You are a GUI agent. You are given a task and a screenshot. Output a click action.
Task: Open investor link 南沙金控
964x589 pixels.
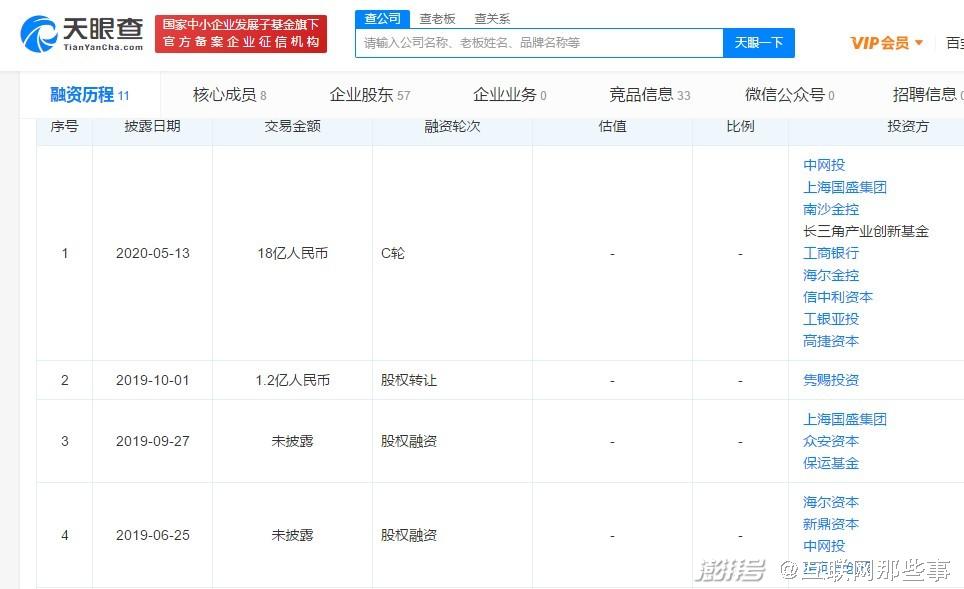831,209
